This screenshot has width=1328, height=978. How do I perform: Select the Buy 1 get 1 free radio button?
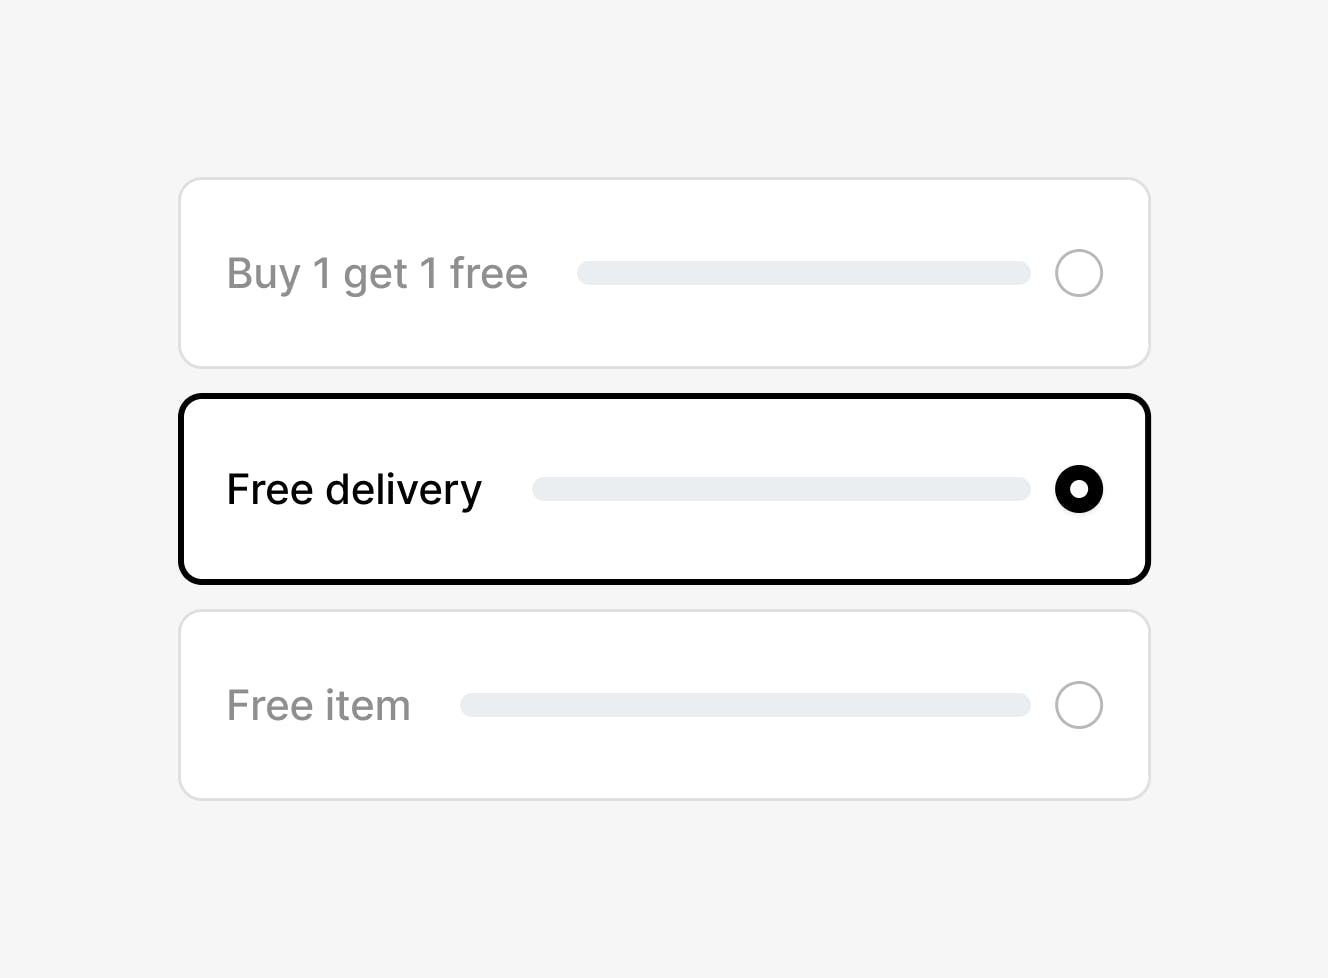(1079, 273)
